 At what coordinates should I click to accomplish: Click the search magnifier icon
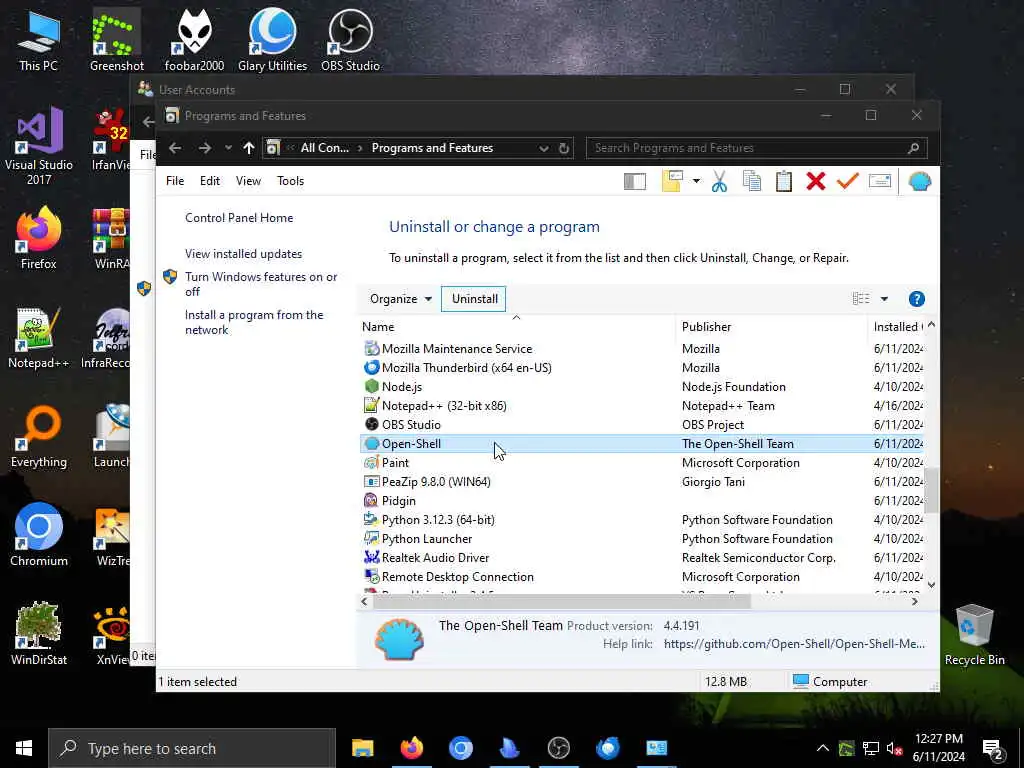tap(914, 148)
